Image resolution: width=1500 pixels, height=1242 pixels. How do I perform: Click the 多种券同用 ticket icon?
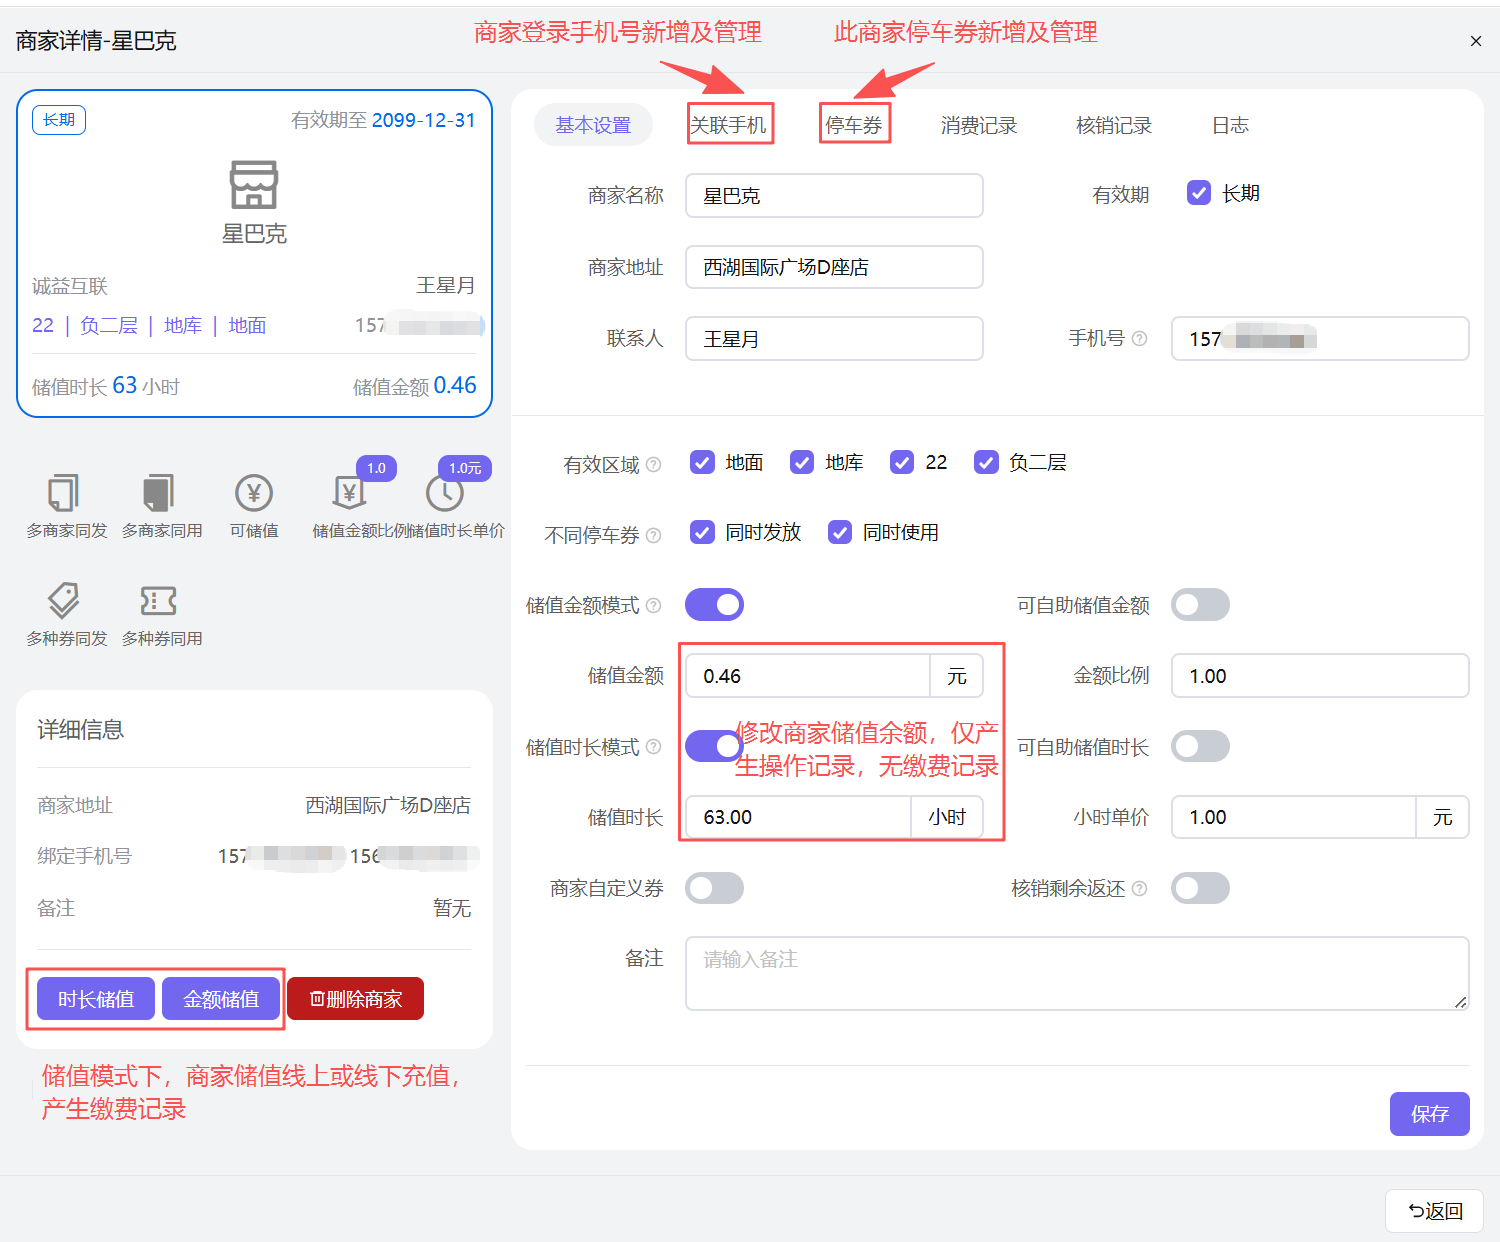click(158, 603)
